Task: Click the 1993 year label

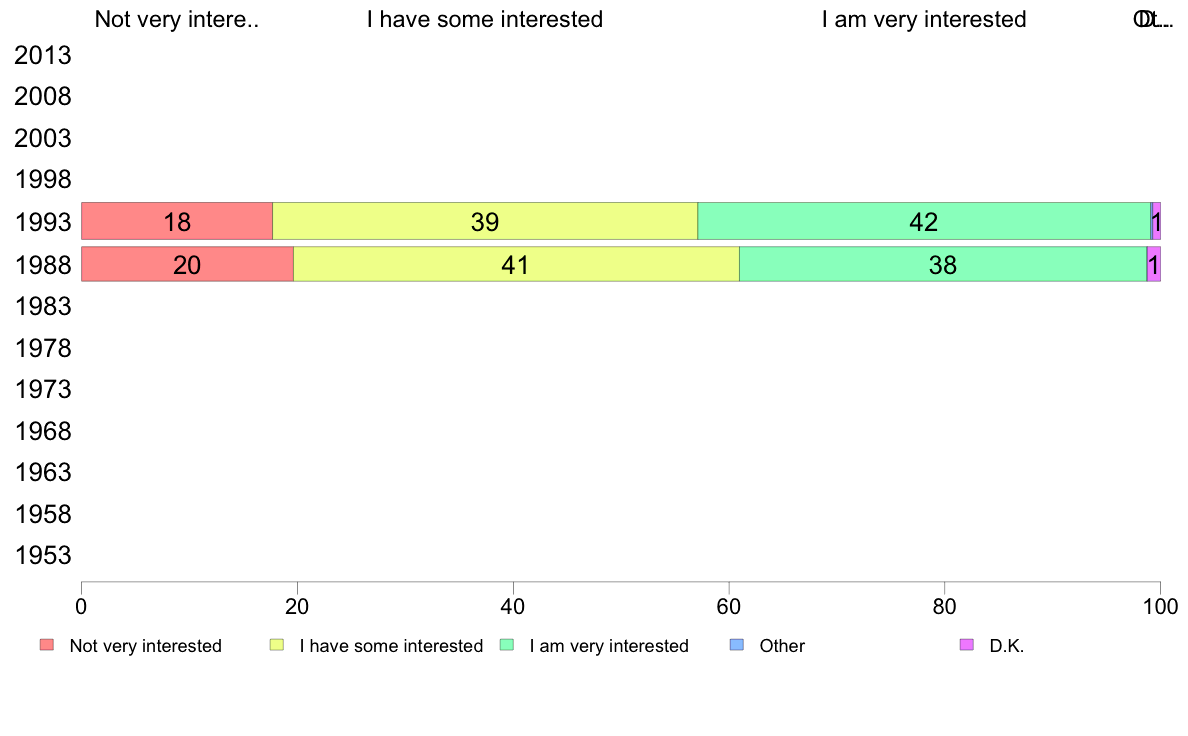Action: pyautogui.click(x=42, y=222)
